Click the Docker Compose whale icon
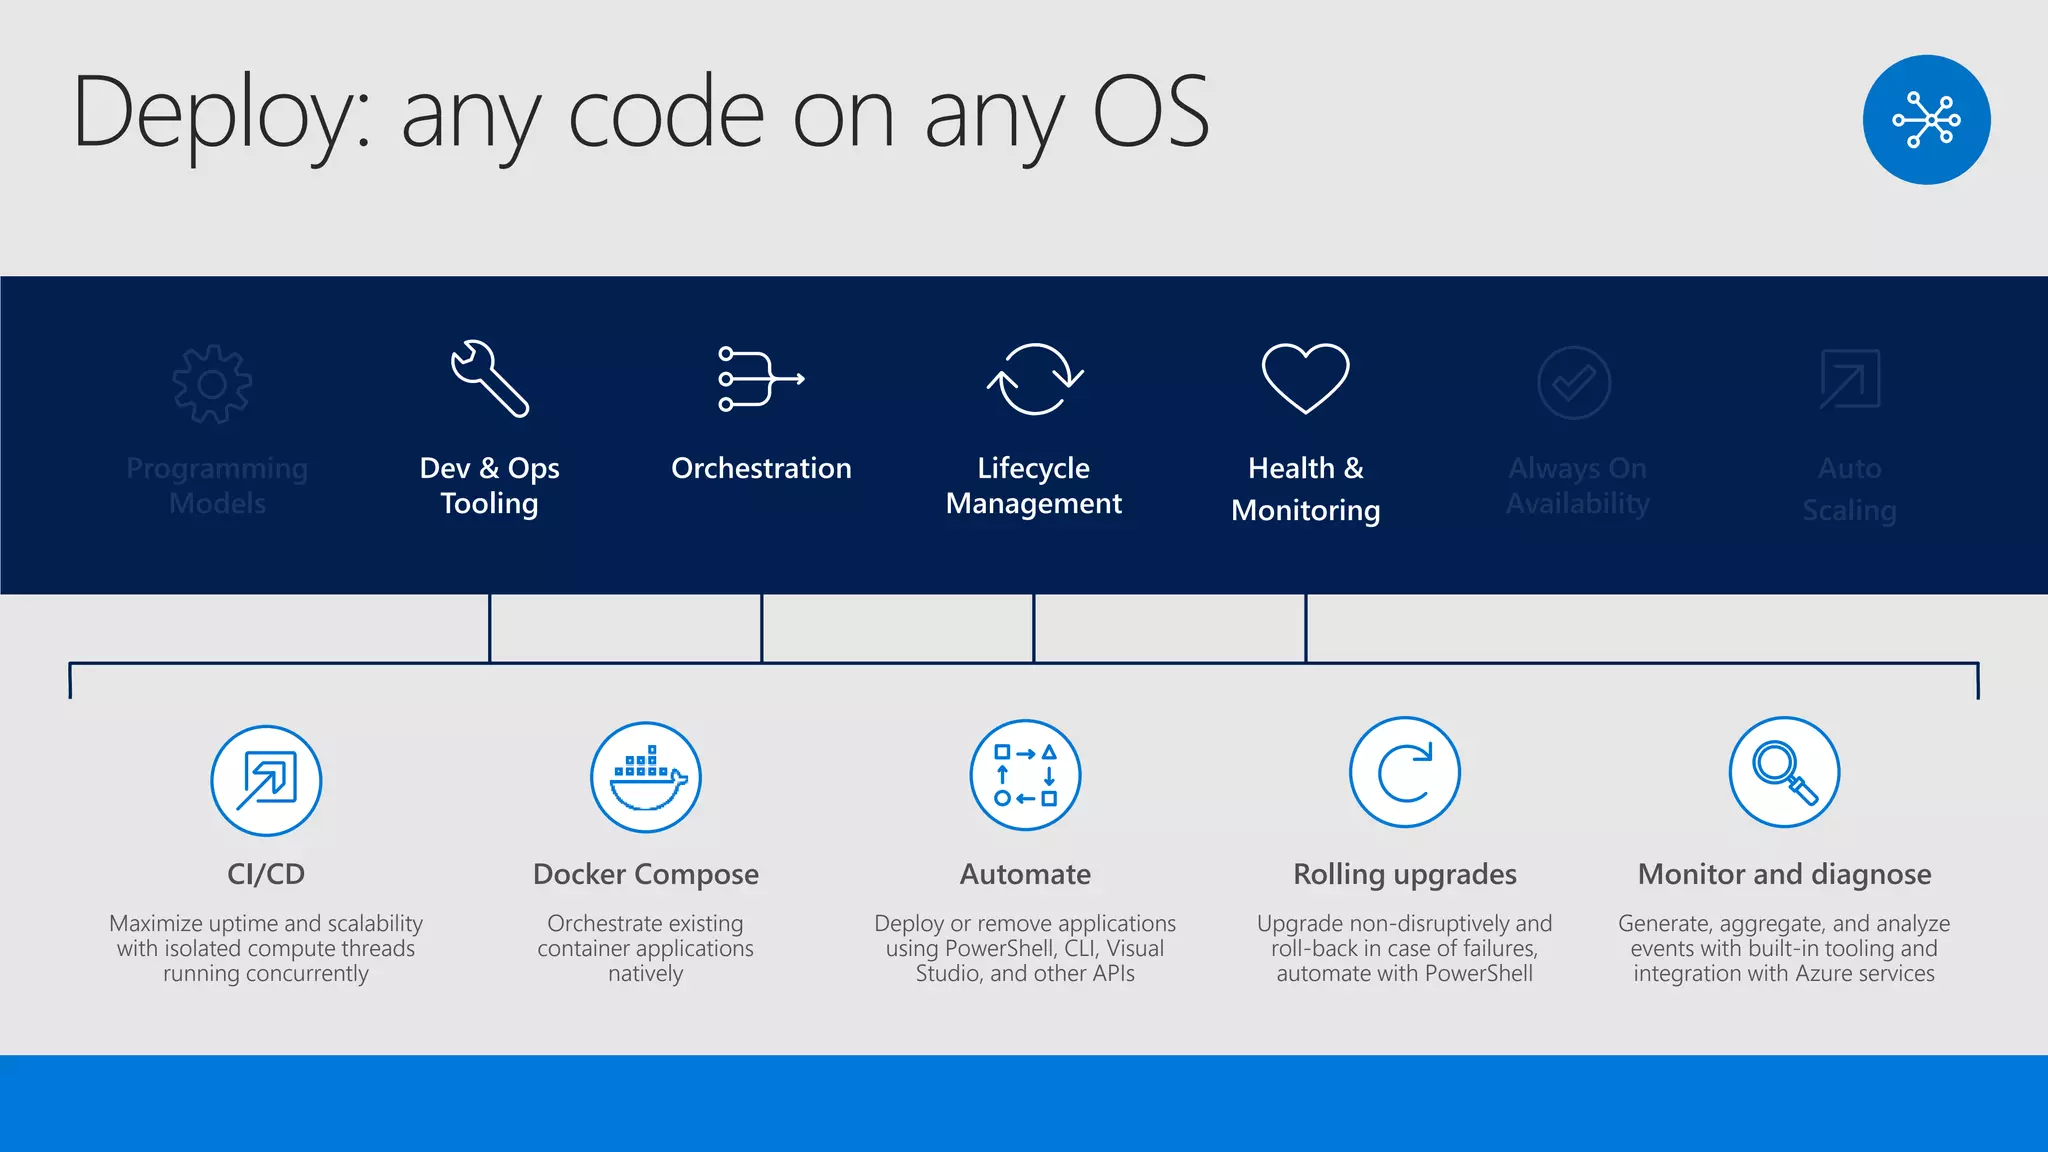 (646, 777)
